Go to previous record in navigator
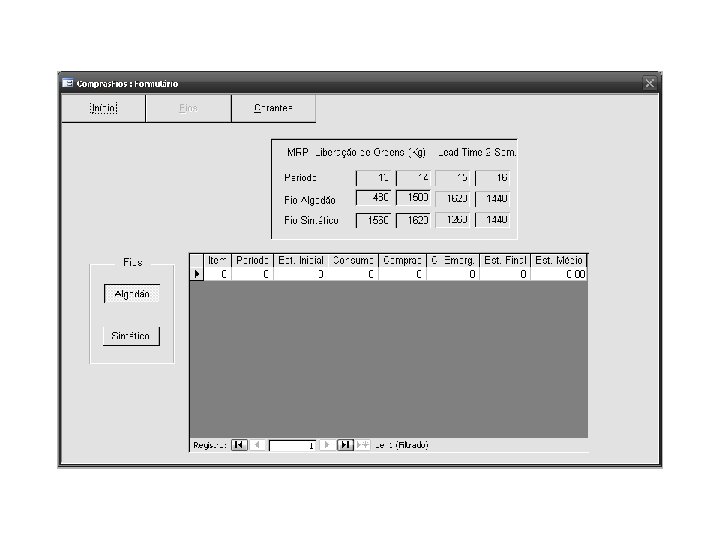Image resolution: width=720 pixels, height=540 pixels. click(257, 444)
